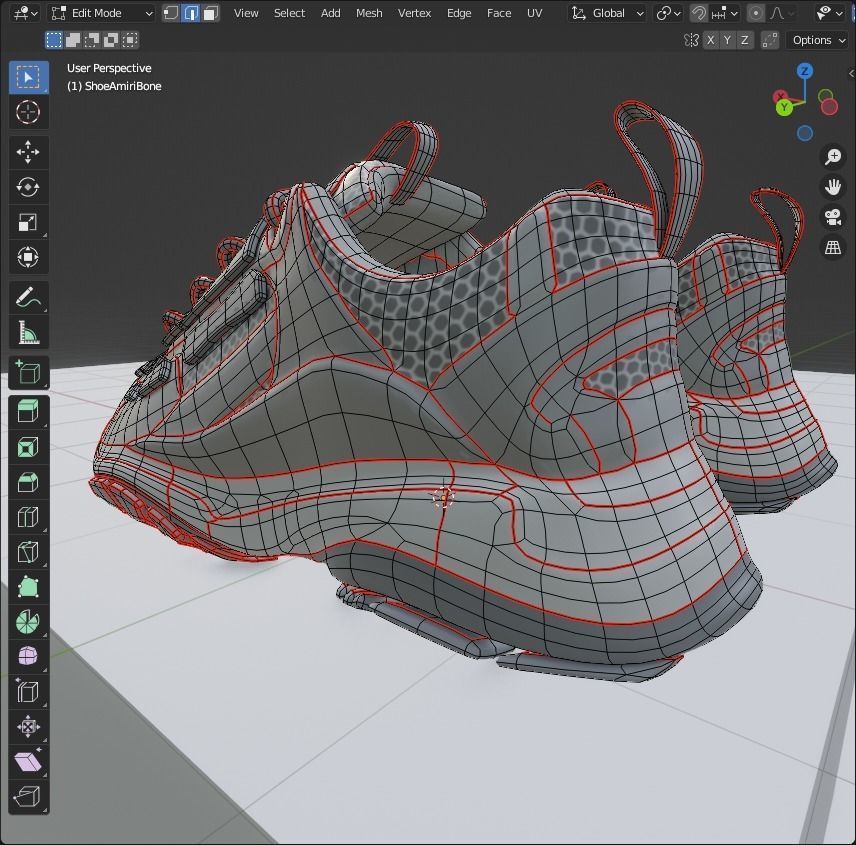Switch to vertex select mode
This screenshot has width=856, height=845.
point(171,13)
